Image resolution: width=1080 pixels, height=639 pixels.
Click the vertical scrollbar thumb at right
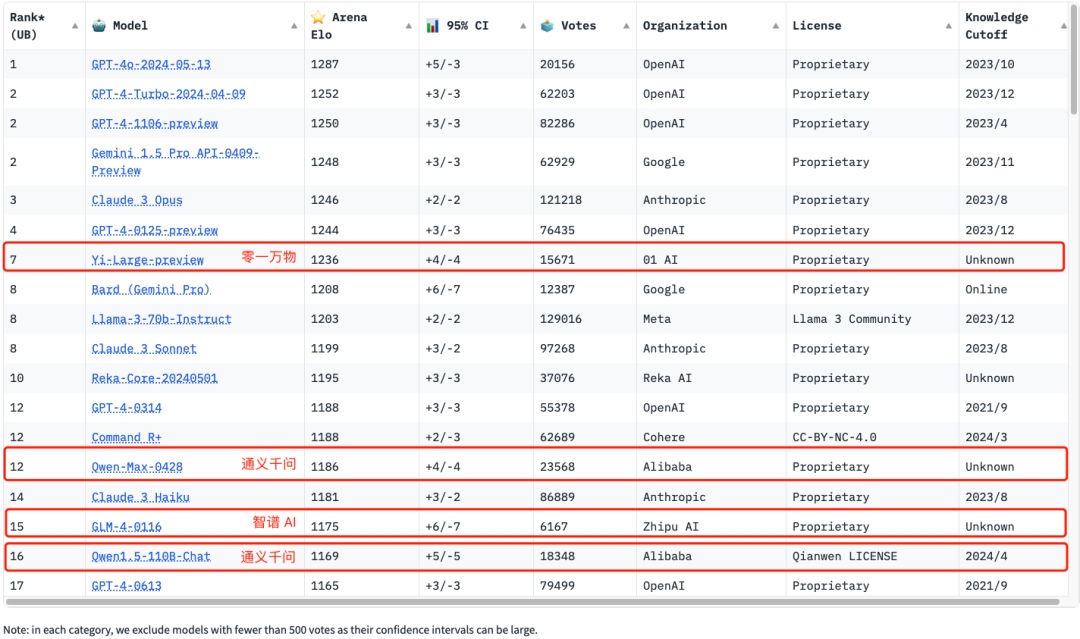point(1073,59)
